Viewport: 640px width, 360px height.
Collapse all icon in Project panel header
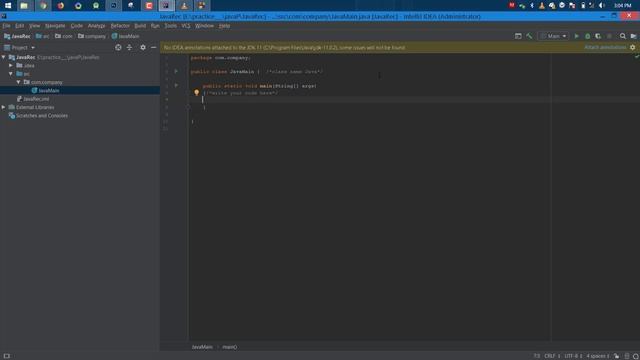(129, 47)
